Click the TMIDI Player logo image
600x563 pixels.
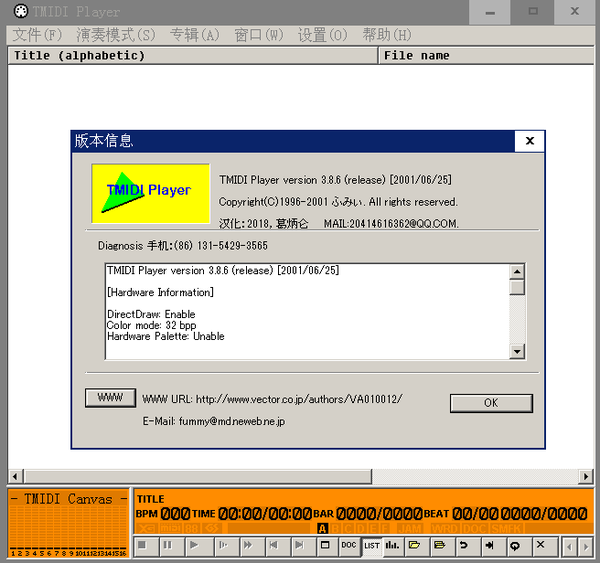click(x=150, y=193)
